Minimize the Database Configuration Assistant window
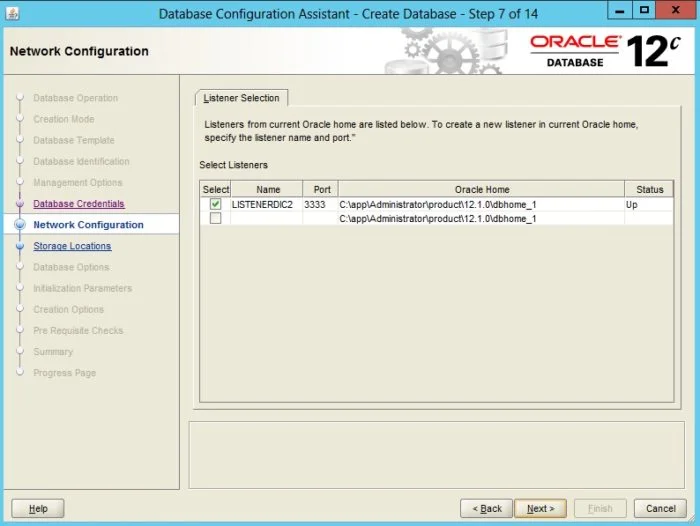This screenshot has height=526, width=700. point(620,11)
